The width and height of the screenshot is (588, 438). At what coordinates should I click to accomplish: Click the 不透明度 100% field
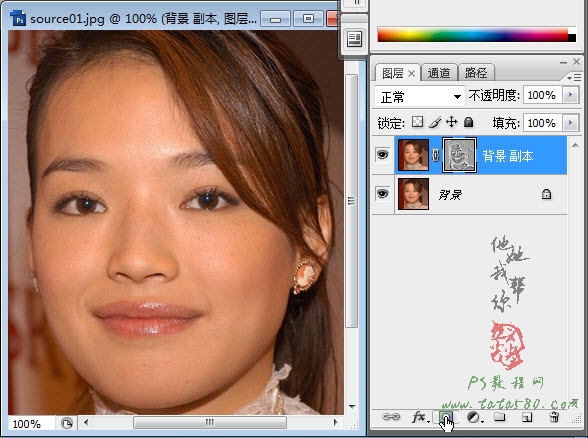[542, 95]
